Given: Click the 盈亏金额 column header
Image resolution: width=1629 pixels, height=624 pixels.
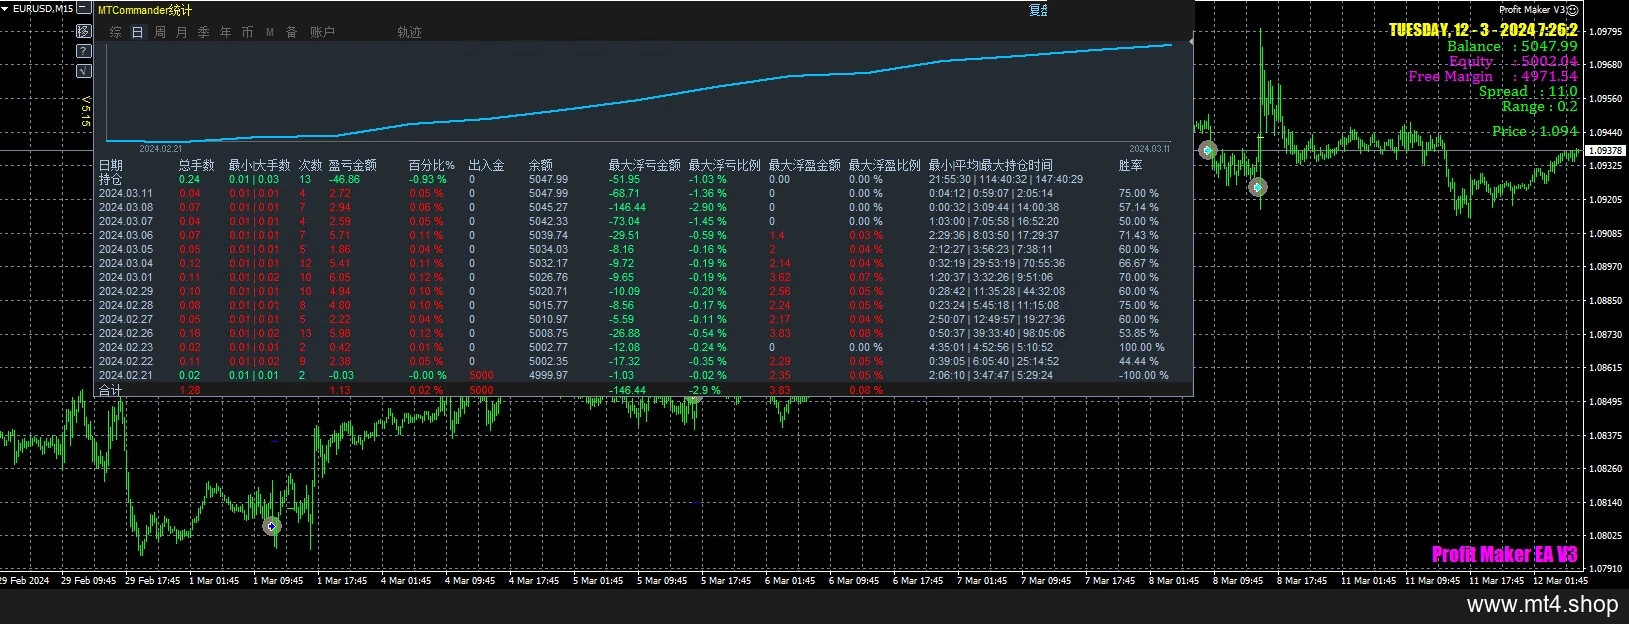Looking at the screenshot, I should 353,165.
